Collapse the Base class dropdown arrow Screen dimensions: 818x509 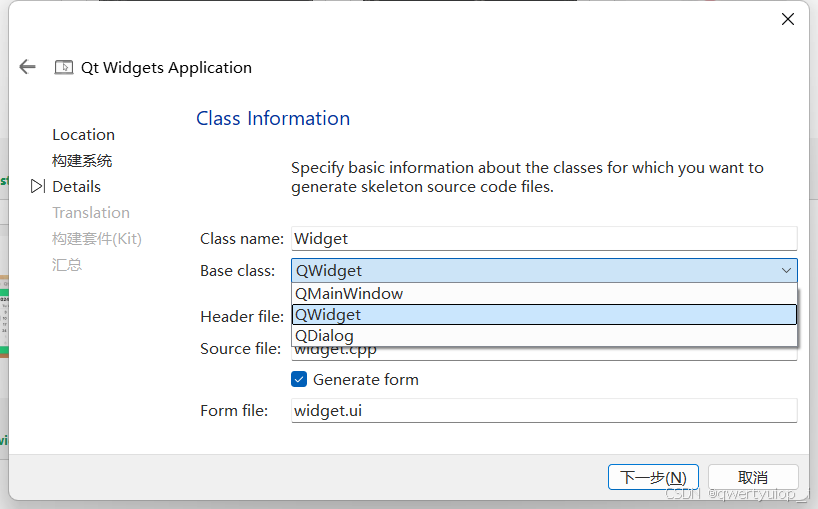786,271
